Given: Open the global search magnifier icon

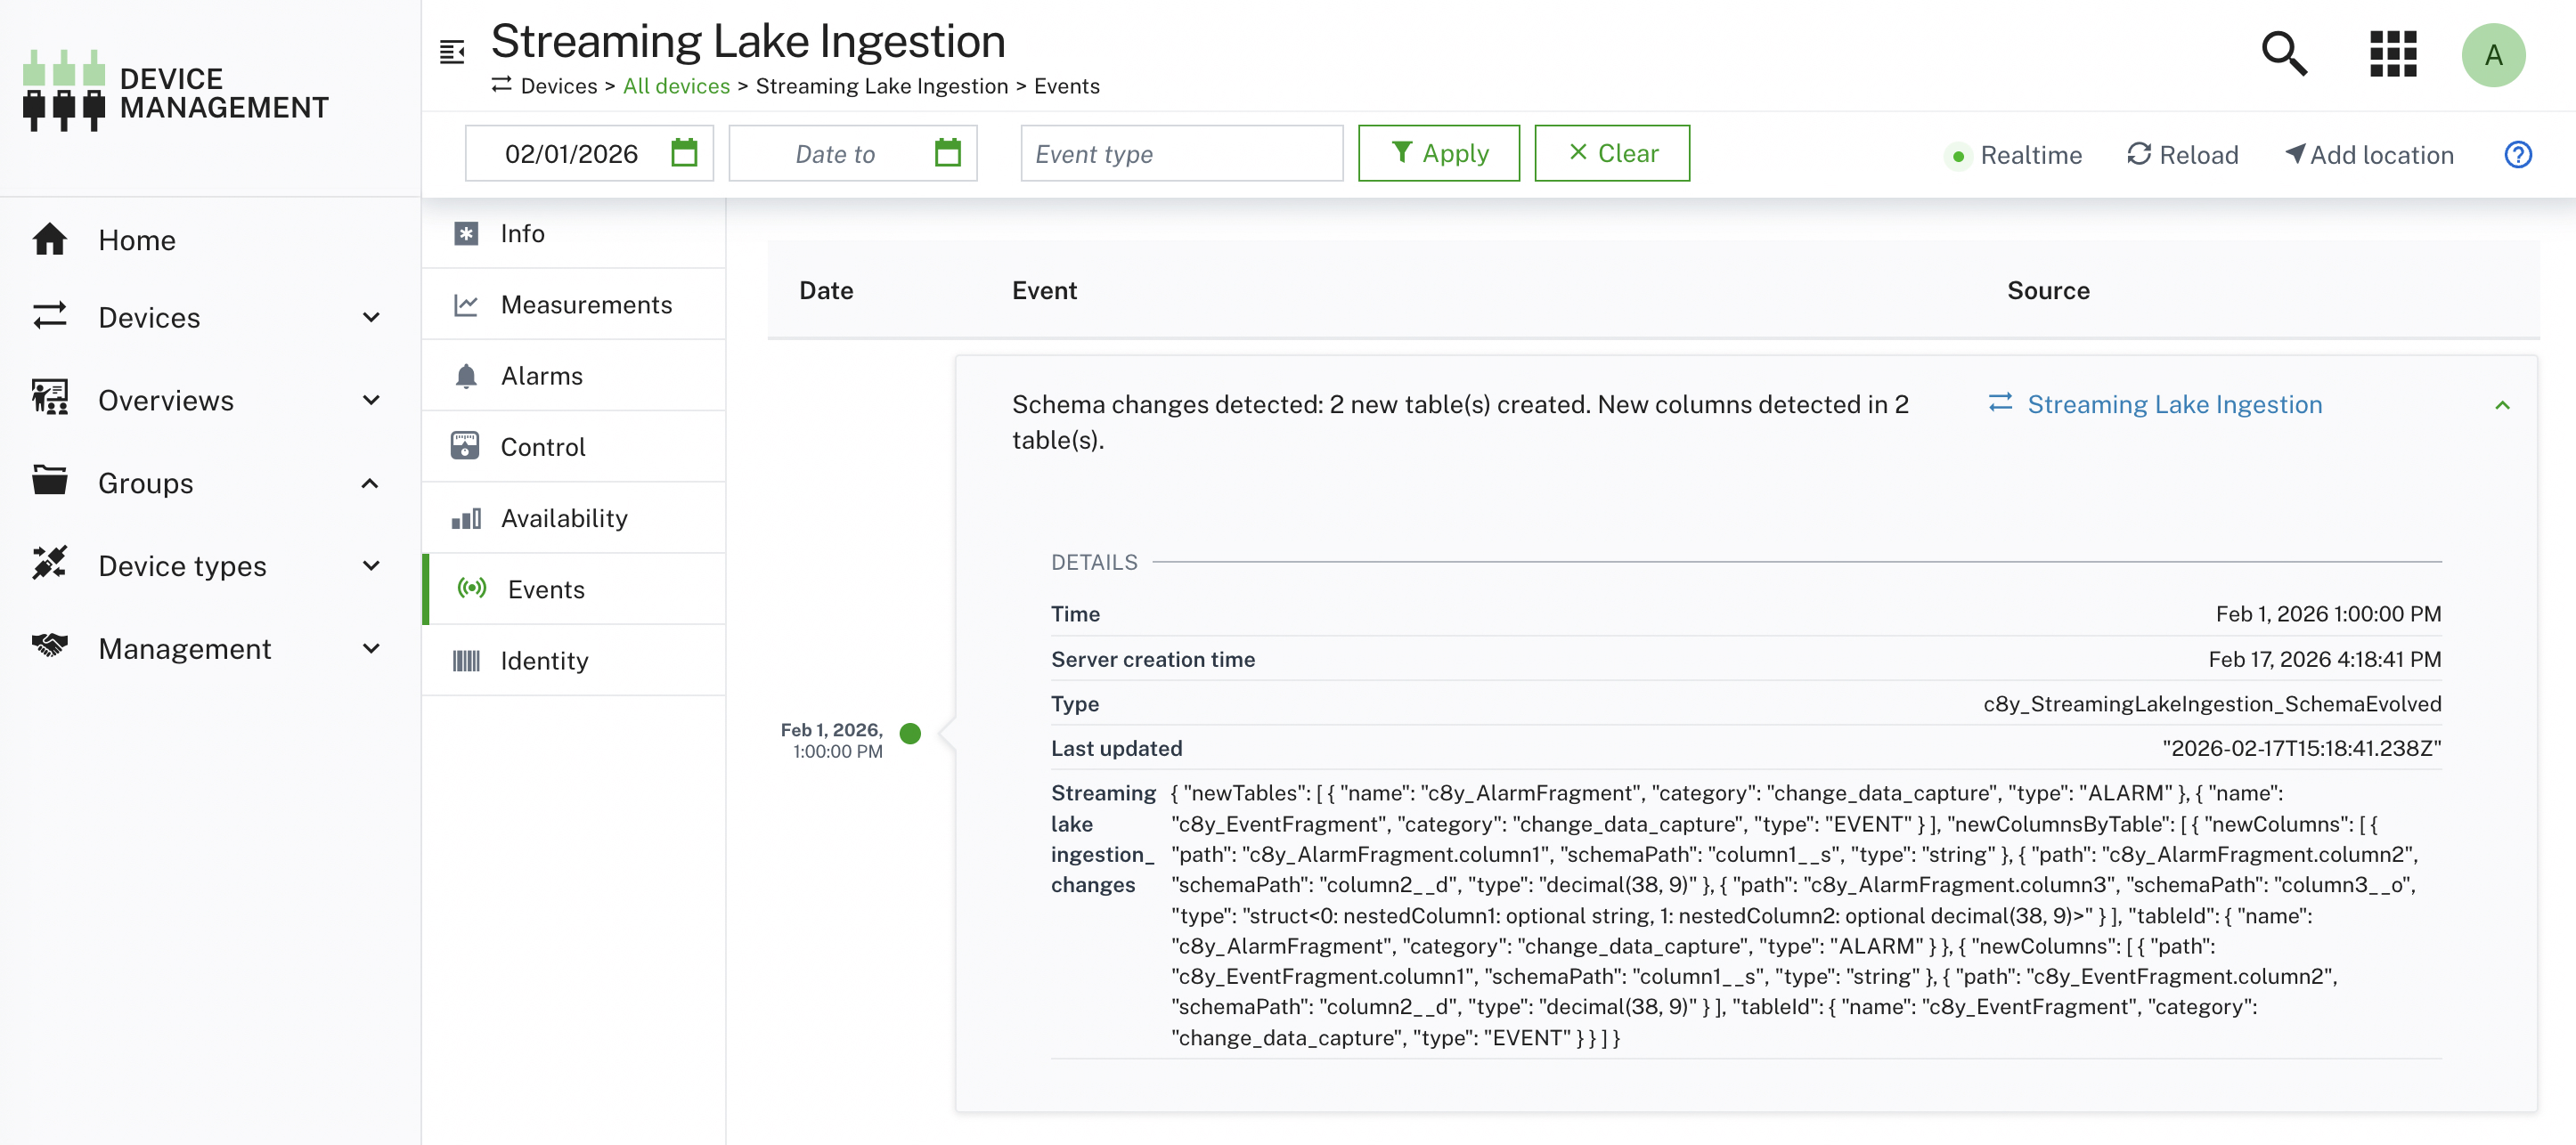Looking at the screenshot, I should (x=2284, y=54).
